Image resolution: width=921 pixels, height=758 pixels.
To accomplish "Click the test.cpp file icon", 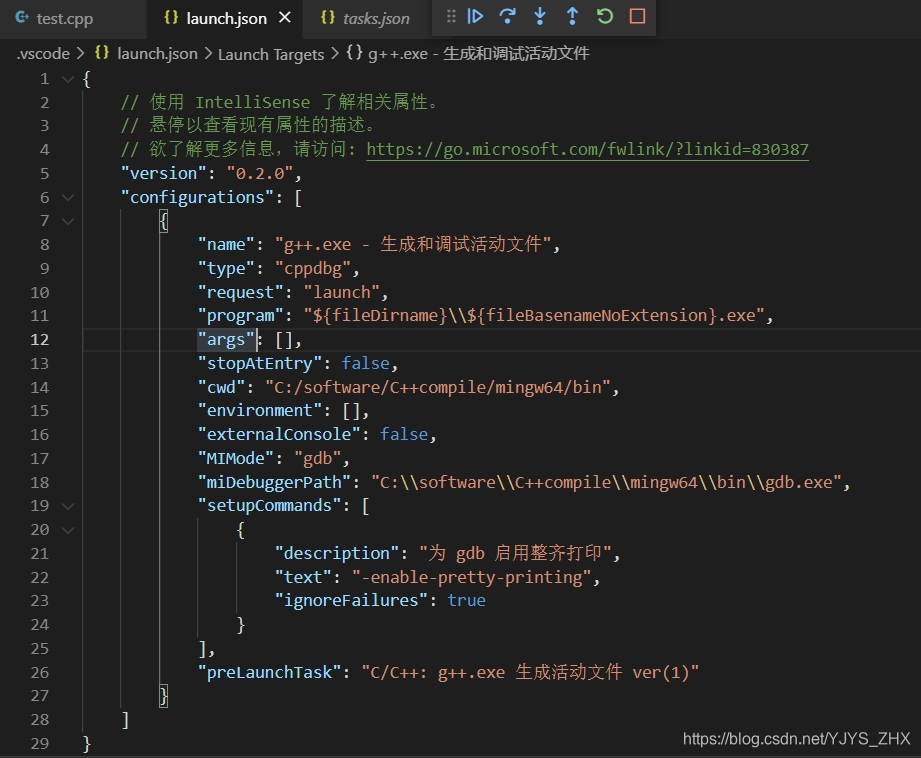I will tap(22, 18).
